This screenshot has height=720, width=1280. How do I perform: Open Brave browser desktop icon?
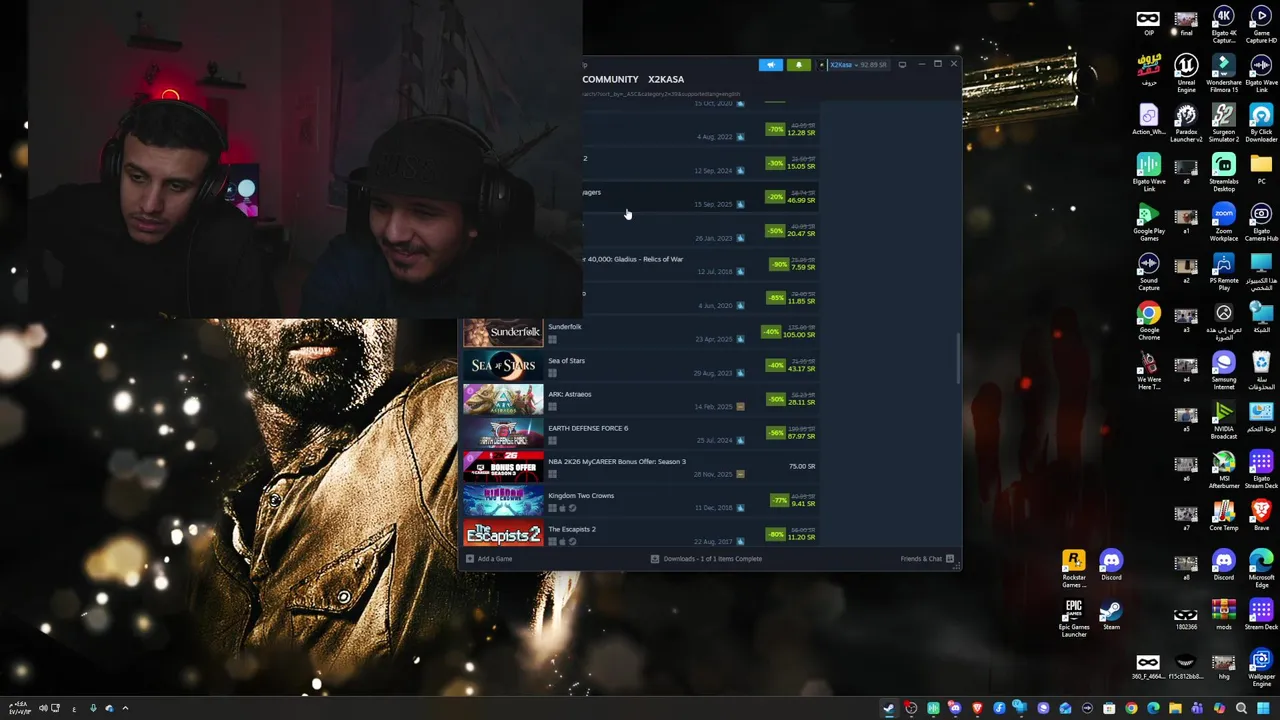pos(1261,516)
